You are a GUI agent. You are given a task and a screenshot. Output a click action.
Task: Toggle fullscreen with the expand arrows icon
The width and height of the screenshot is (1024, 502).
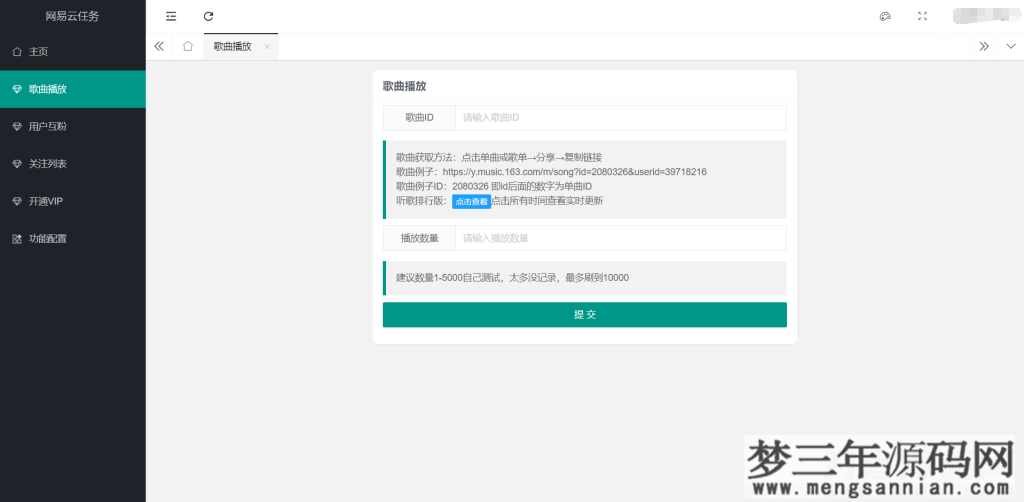(x=923, y=16)
